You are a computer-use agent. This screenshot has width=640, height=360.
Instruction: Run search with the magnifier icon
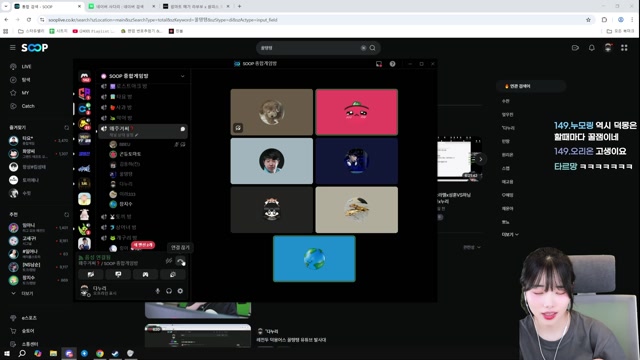click(x=373, y=48)
